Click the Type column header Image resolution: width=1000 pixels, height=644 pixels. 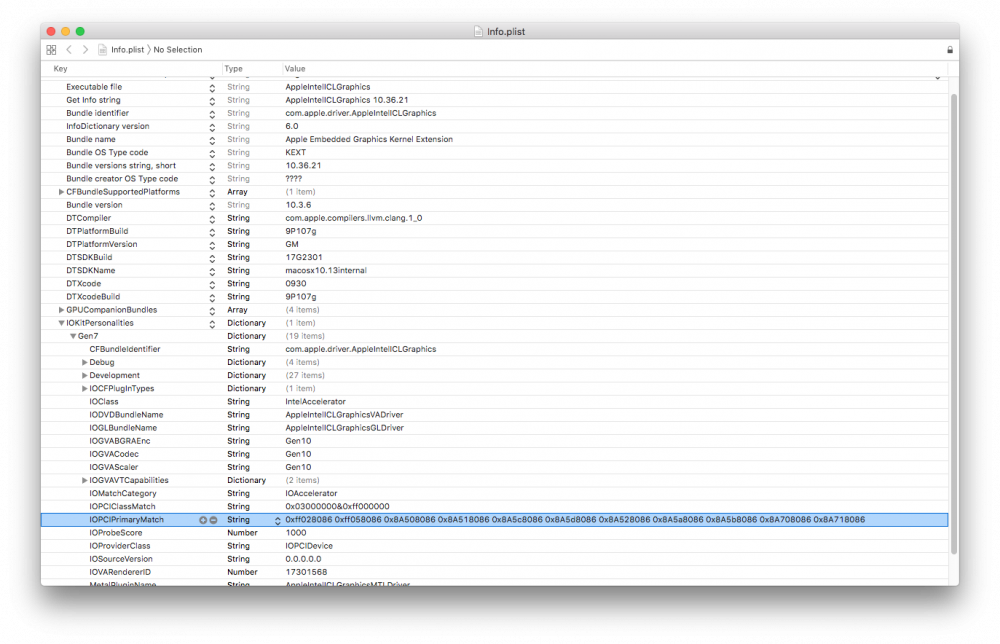(x=233, y=68)
